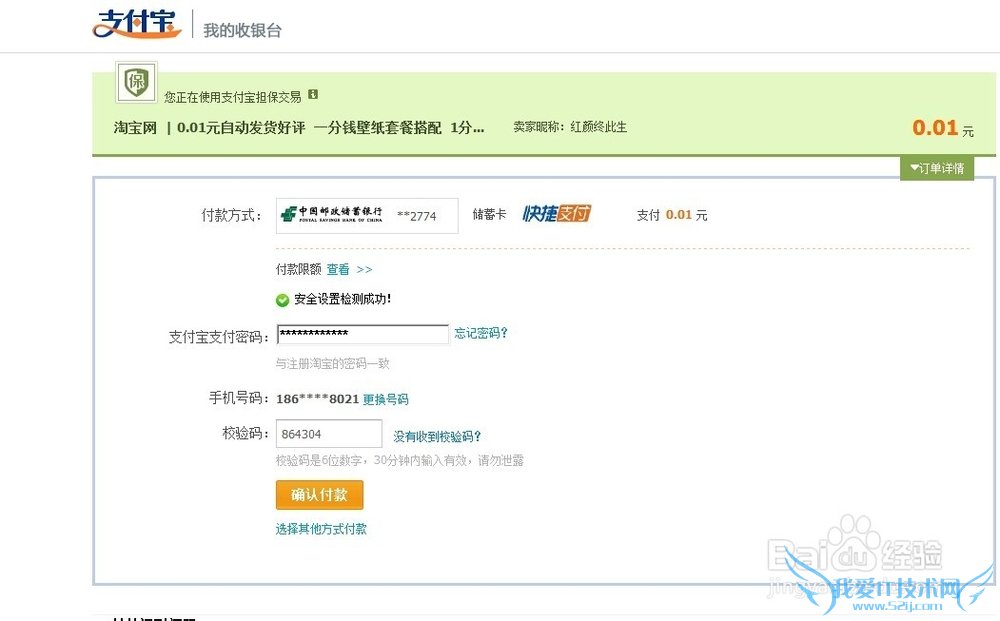
Task: Click the green 保 guarantee shield icon
Action: (x=136, y=82)
